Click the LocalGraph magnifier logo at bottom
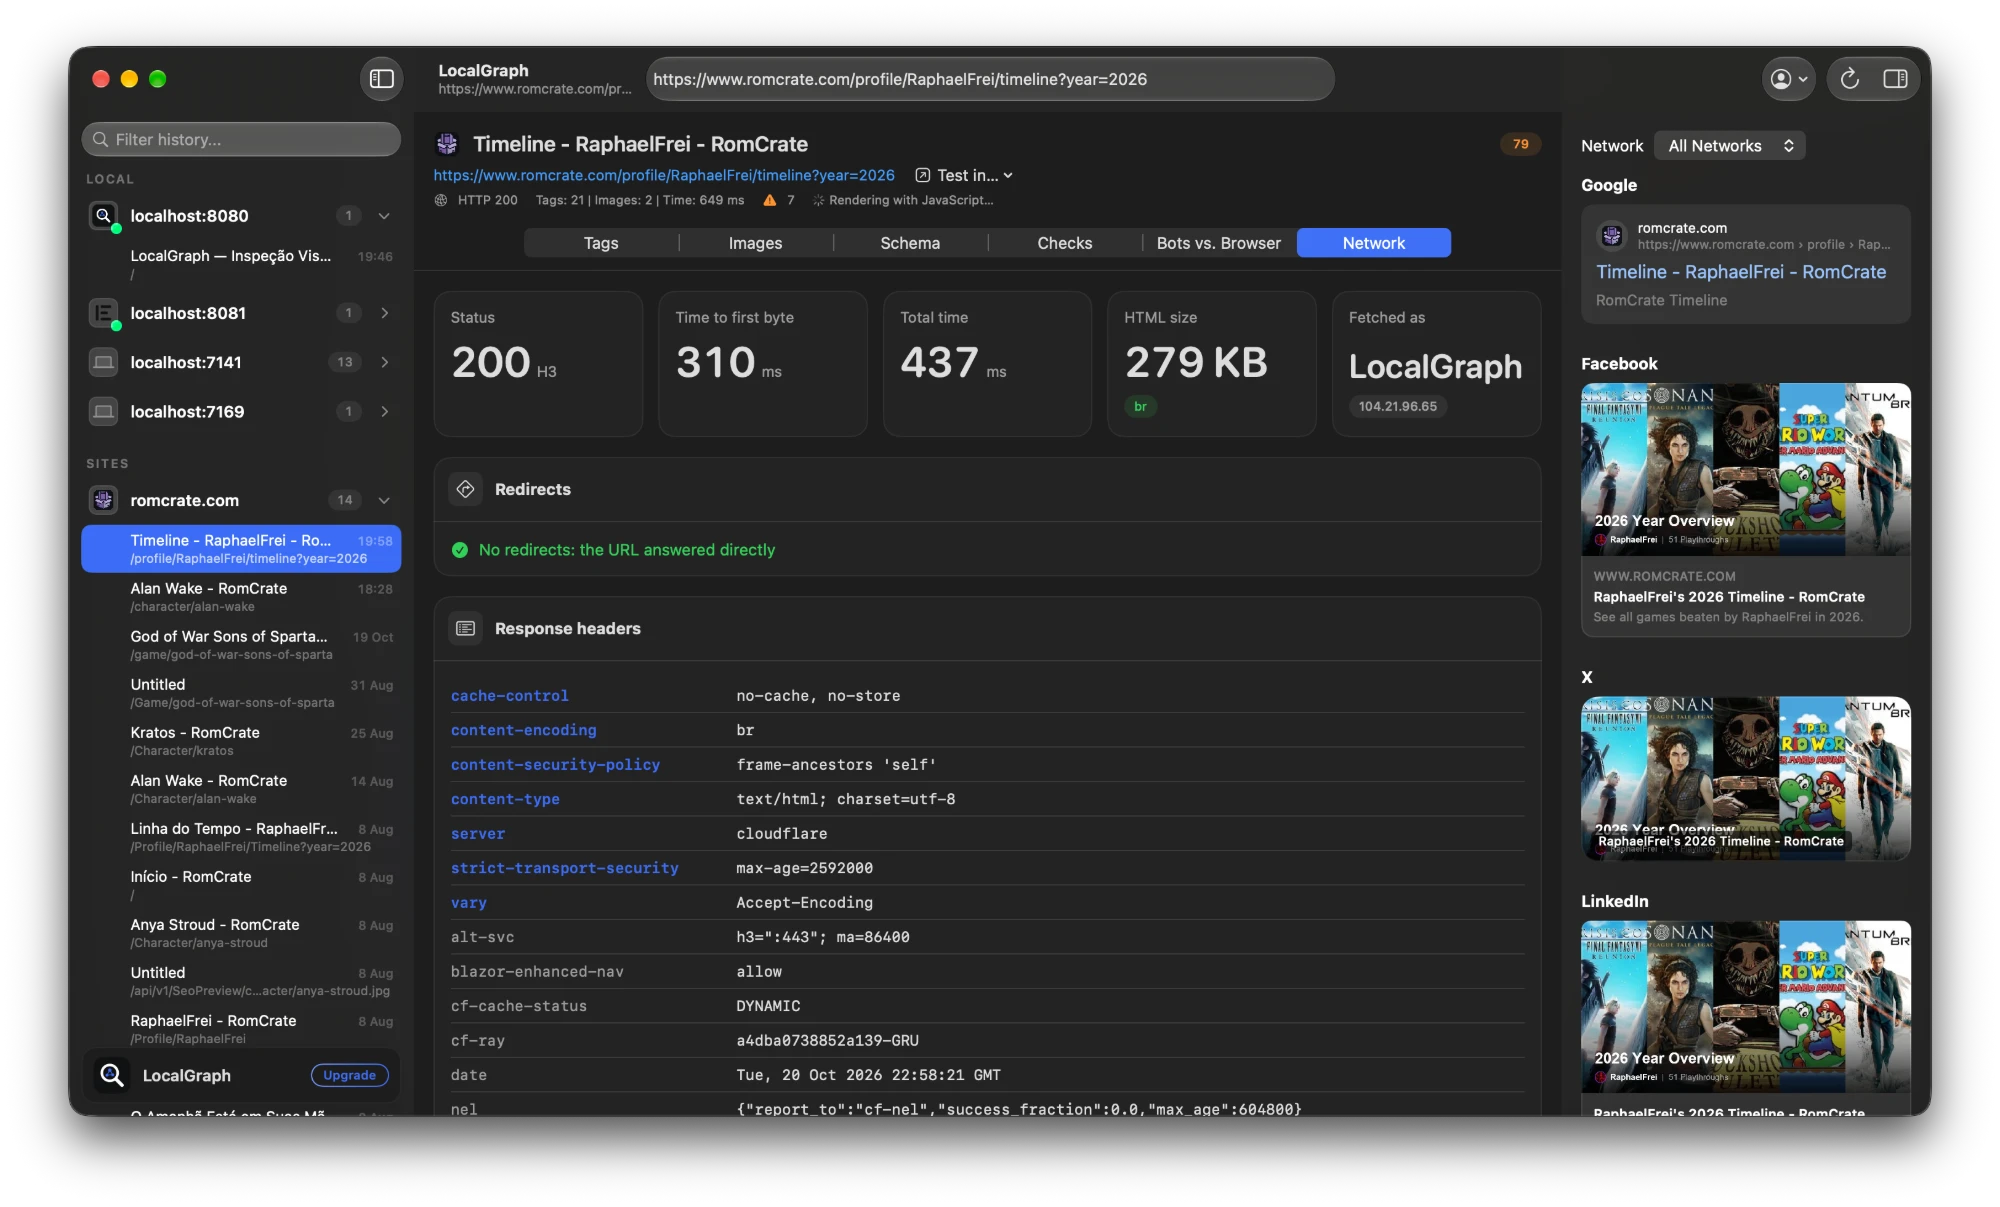The height and width of the screenshot is (1207, 2000). tap(111, 1075)
